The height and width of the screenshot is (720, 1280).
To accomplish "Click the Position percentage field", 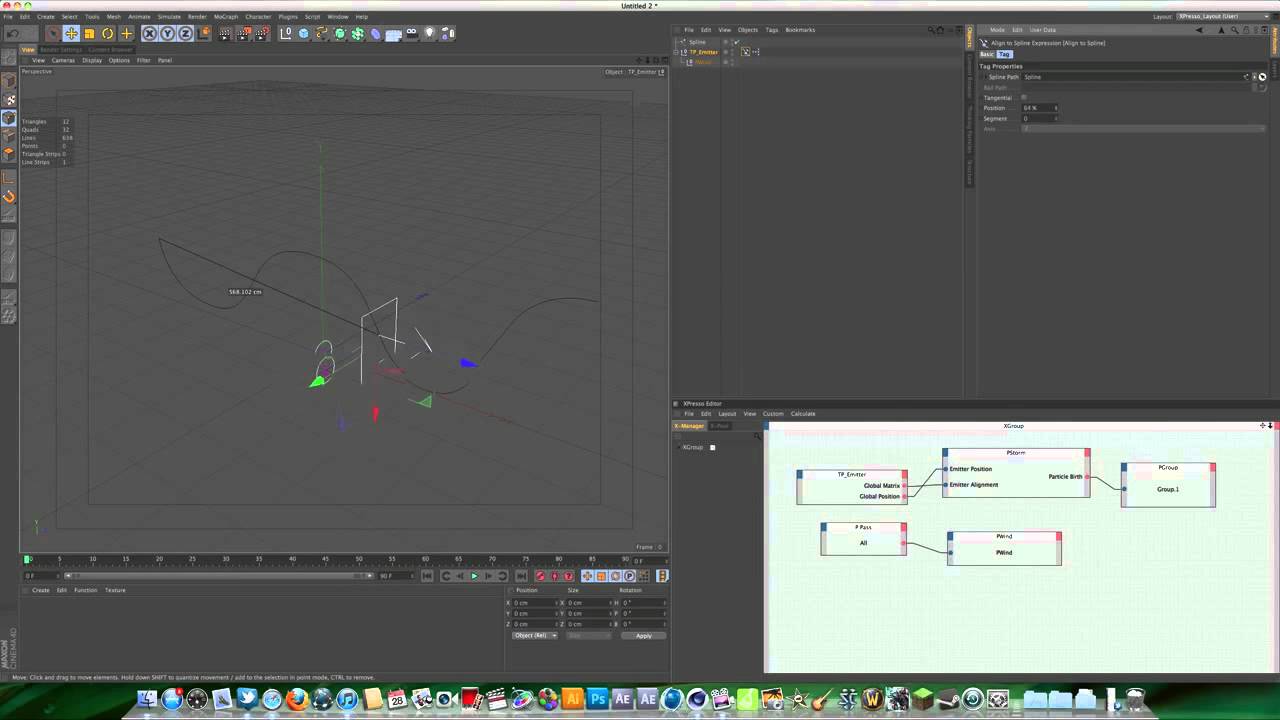I will point(1040,108).
